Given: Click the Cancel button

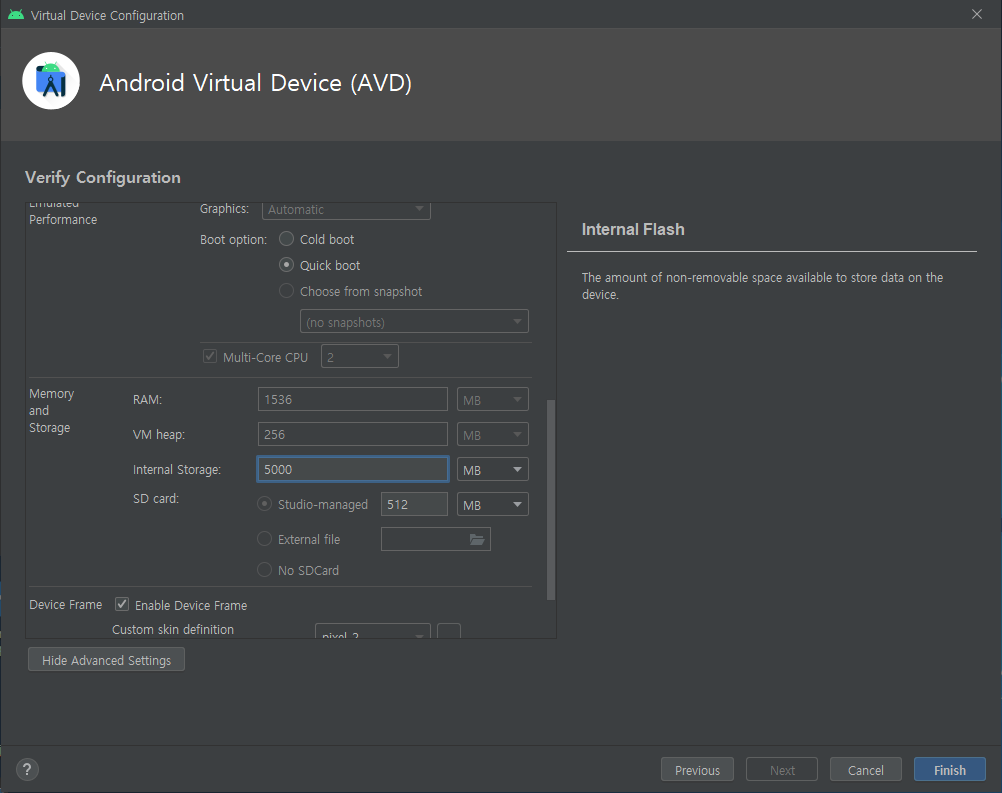Looking at the screenshot, I should click(x=866, y=769).
